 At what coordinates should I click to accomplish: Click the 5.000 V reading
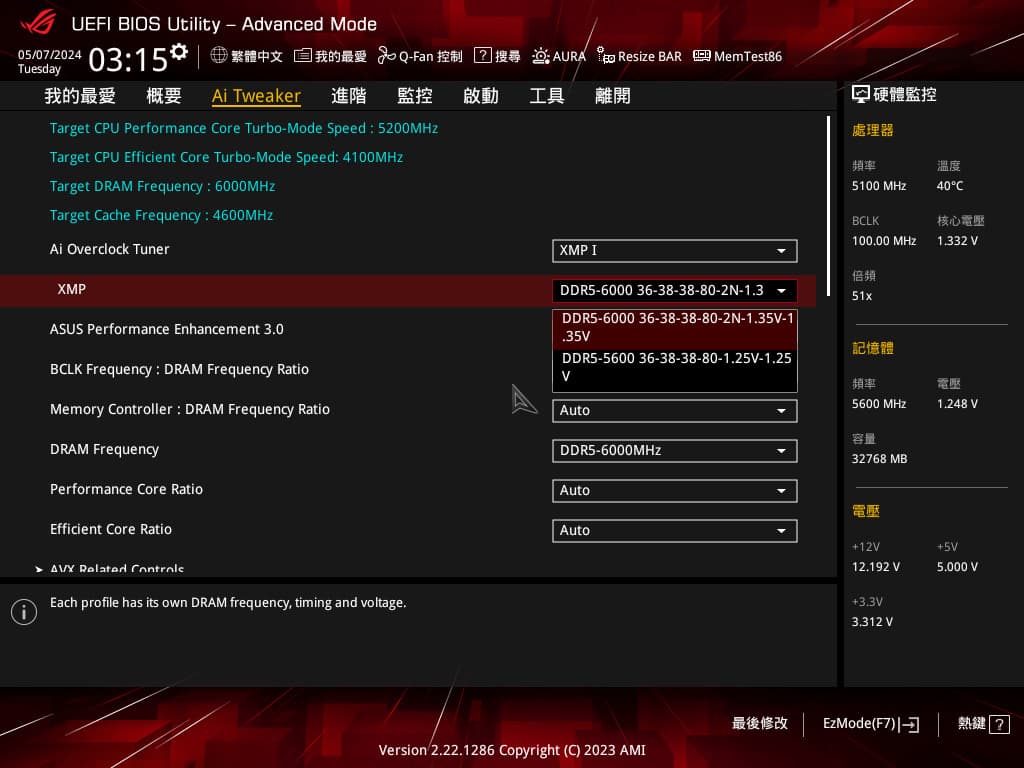(957, 567)
